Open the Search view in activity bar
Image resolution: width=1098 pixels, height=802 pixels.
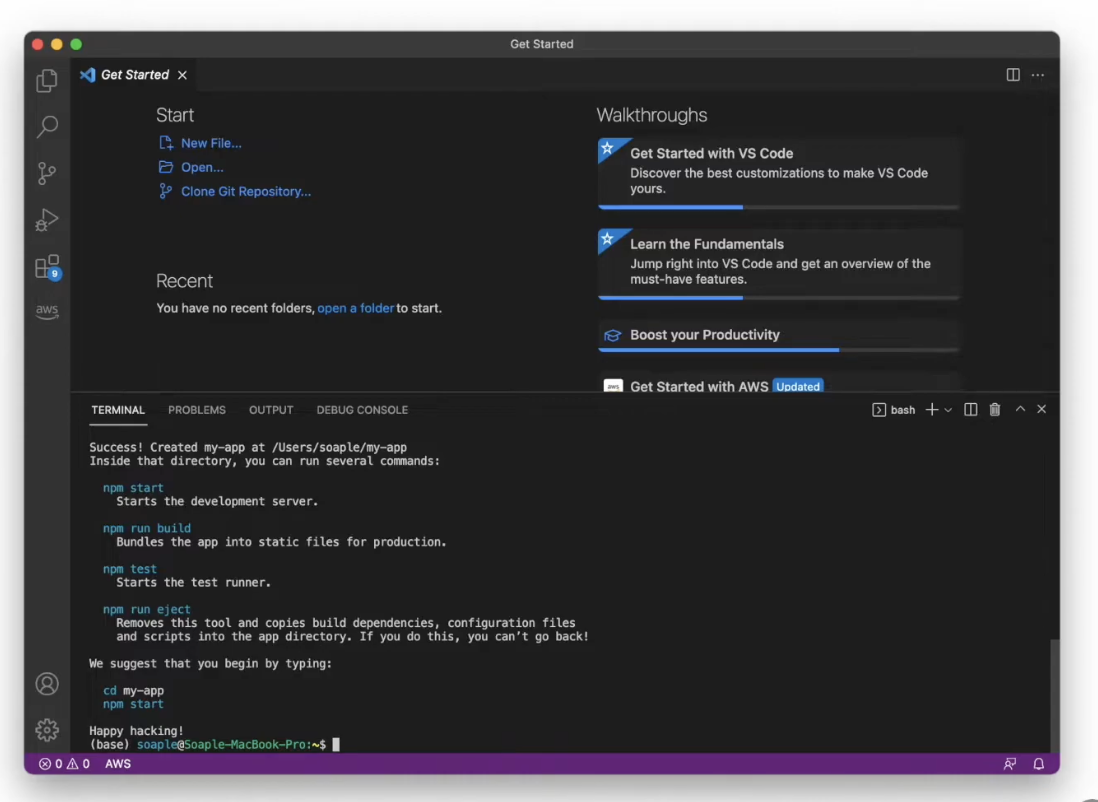pos(47,126)
